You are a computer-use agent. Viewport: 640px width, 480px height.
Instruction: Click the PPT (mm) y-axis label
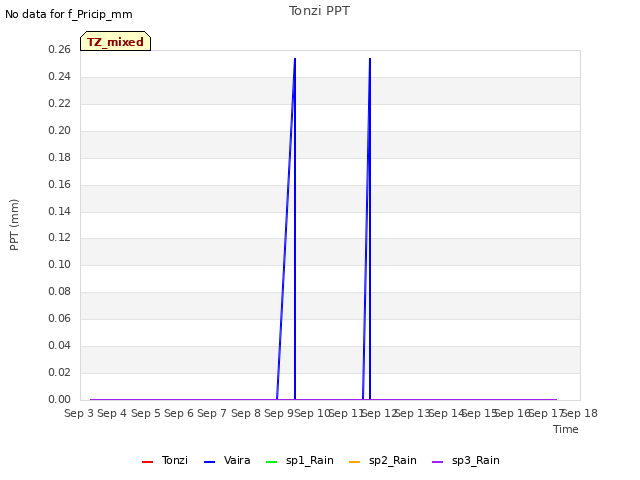pos(14,224)
